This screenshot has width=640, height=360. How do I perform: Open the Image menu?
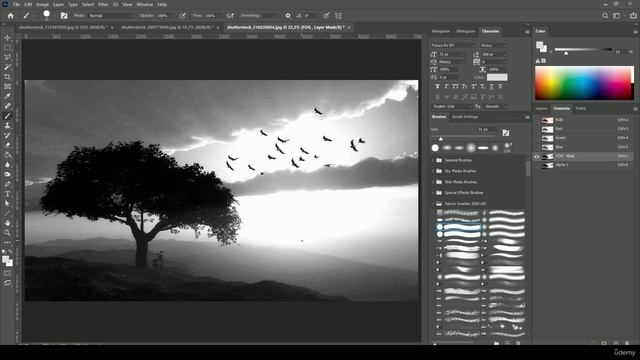coord(42,4)
